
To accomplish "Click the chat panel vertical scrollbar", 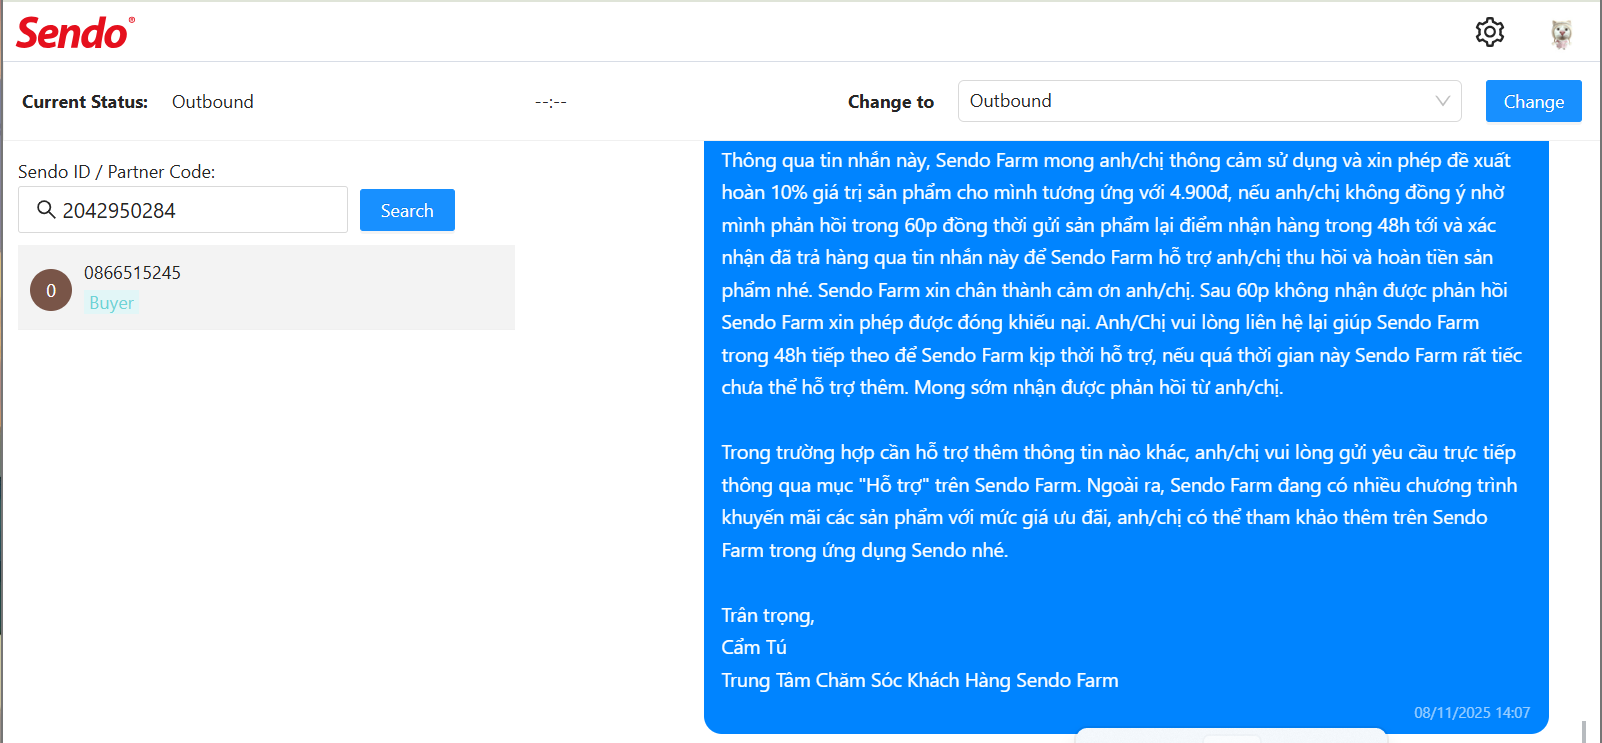I will pyautogui.click(x=1584, y=731).
